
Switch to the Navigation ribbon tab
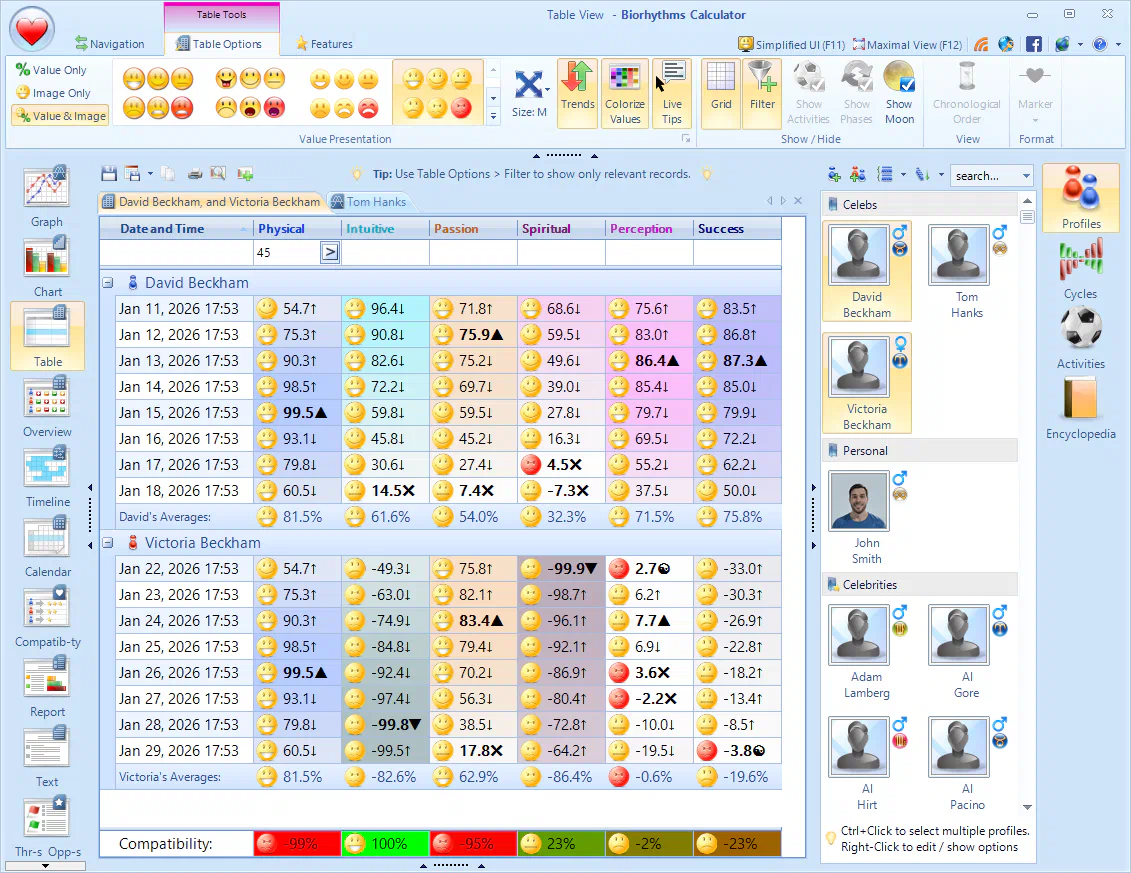click(110, 44)
